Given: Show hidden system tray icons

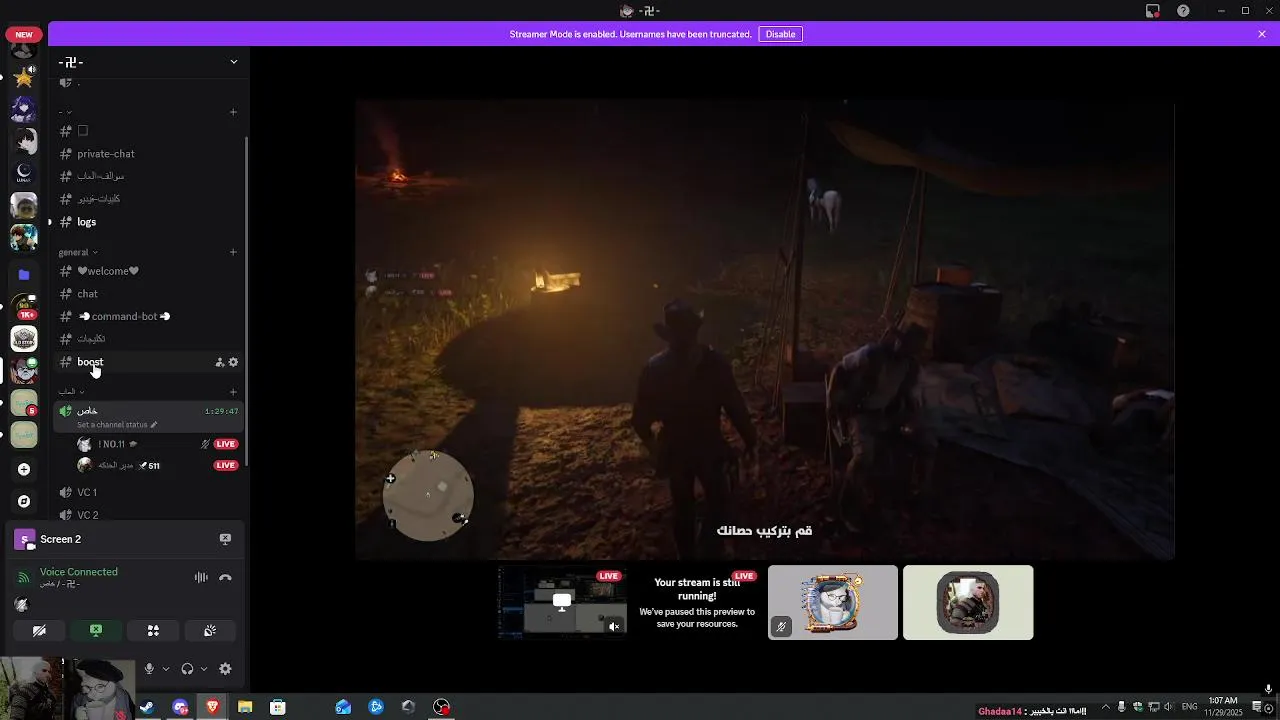Looking at the screenshot, I should coord(1105,707).
